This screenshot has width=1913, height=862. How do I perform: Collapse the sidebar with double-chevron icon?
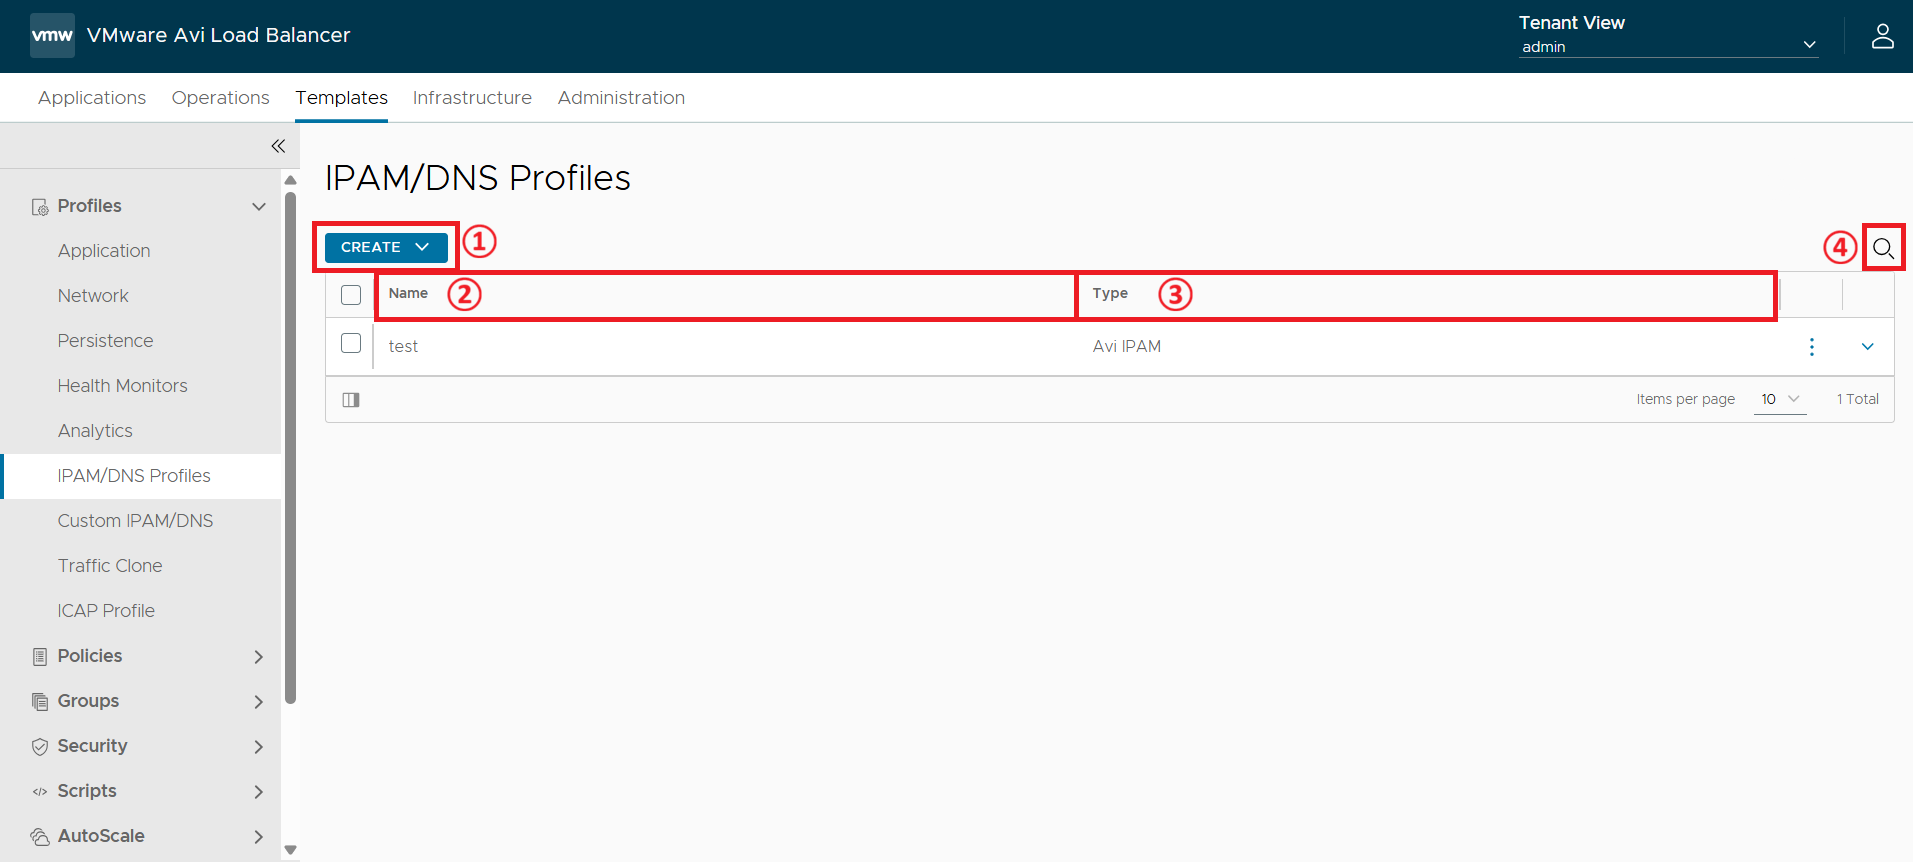(278, 146)
